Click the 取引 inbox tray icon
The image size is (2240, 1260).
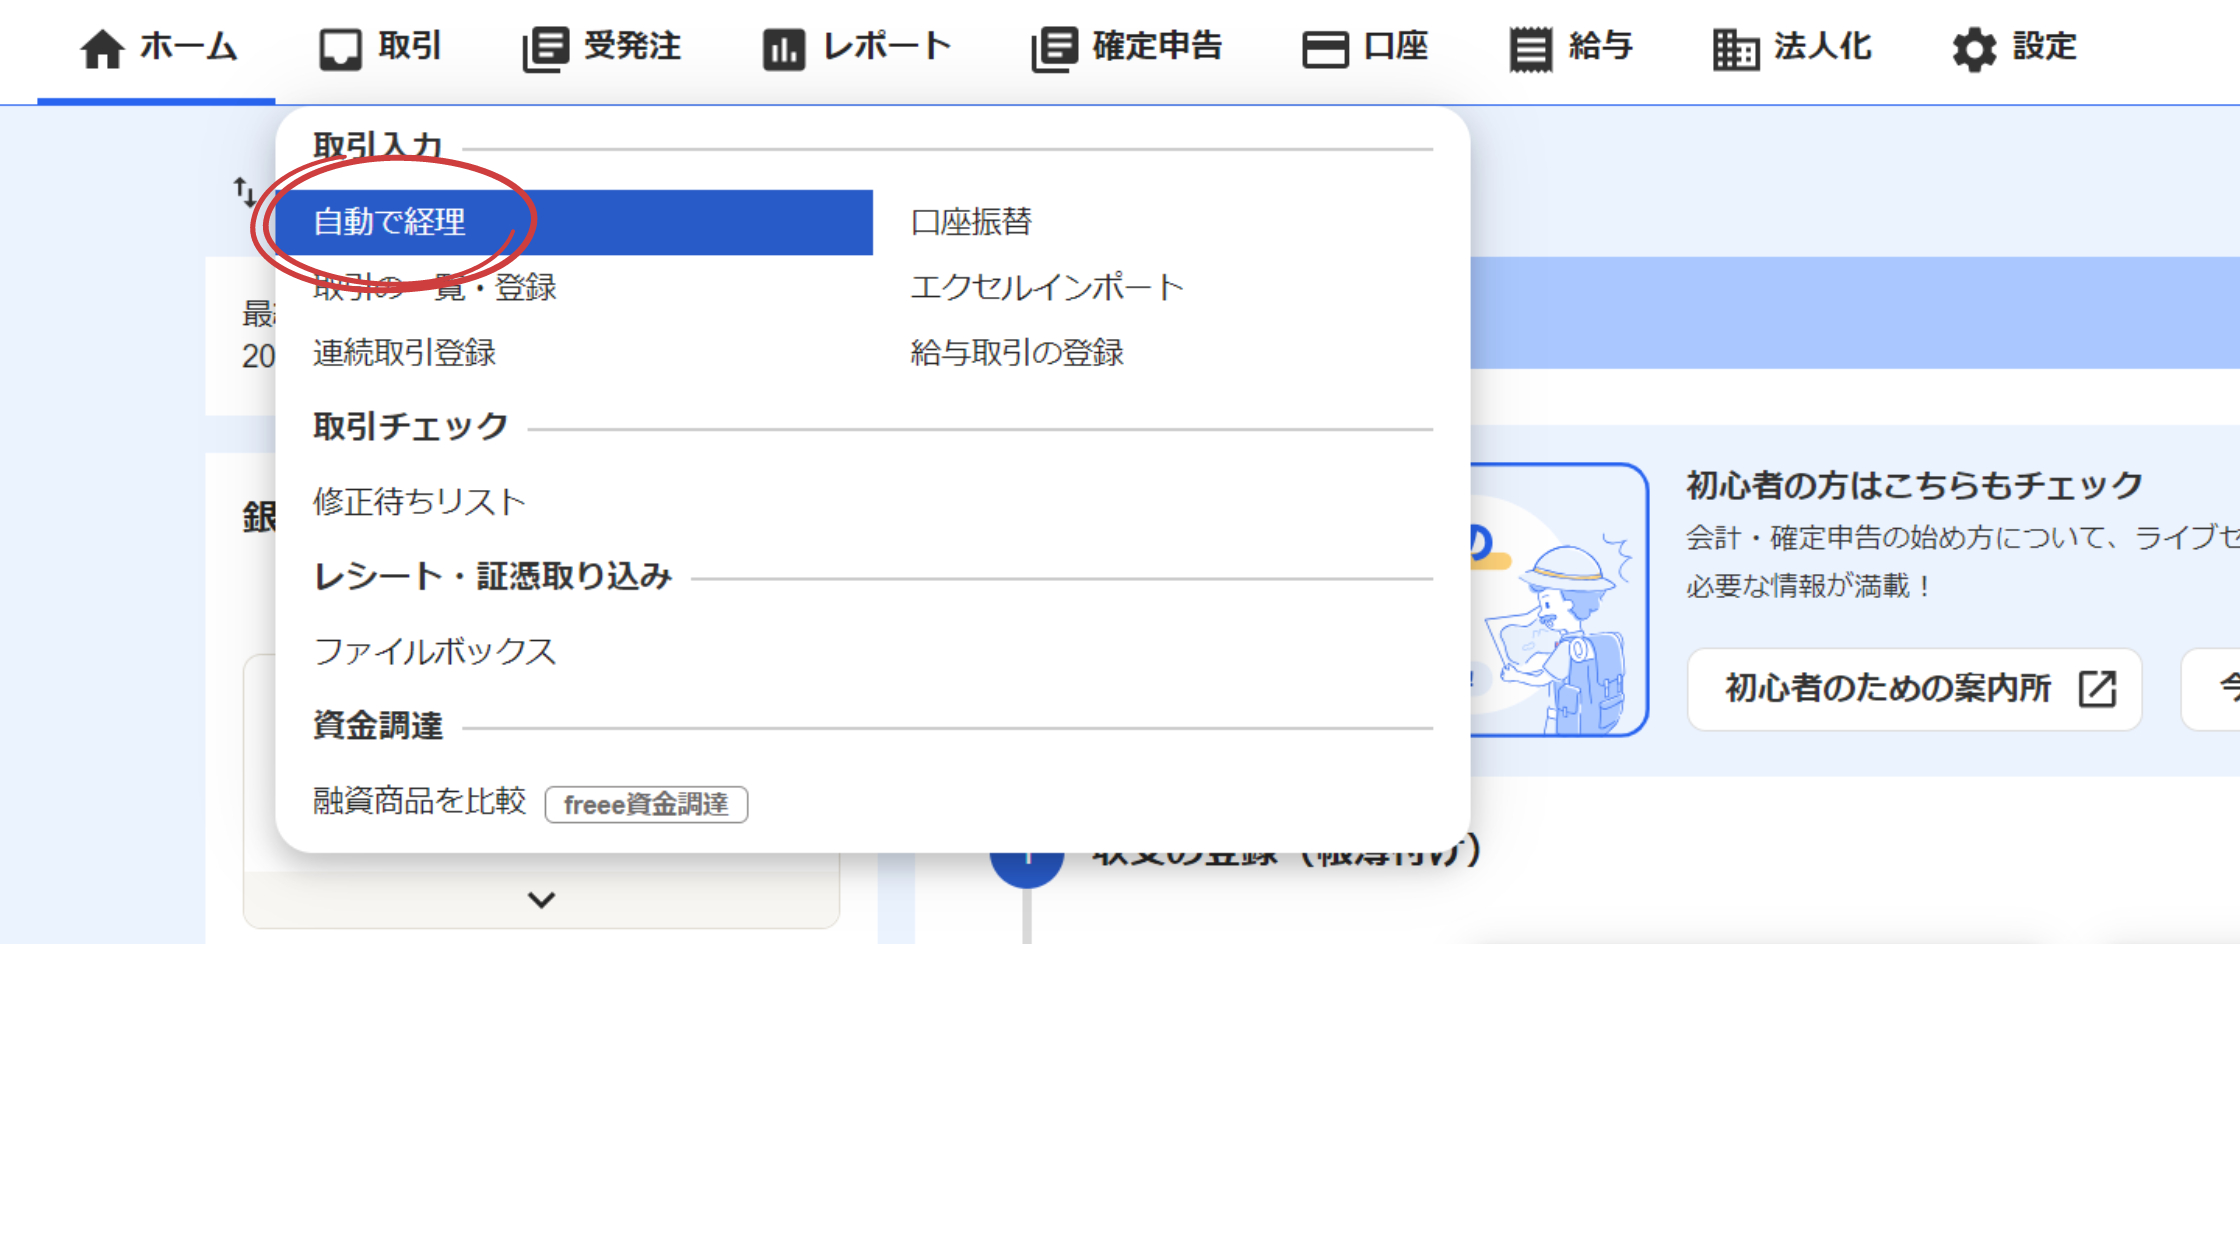pos(340,48)
